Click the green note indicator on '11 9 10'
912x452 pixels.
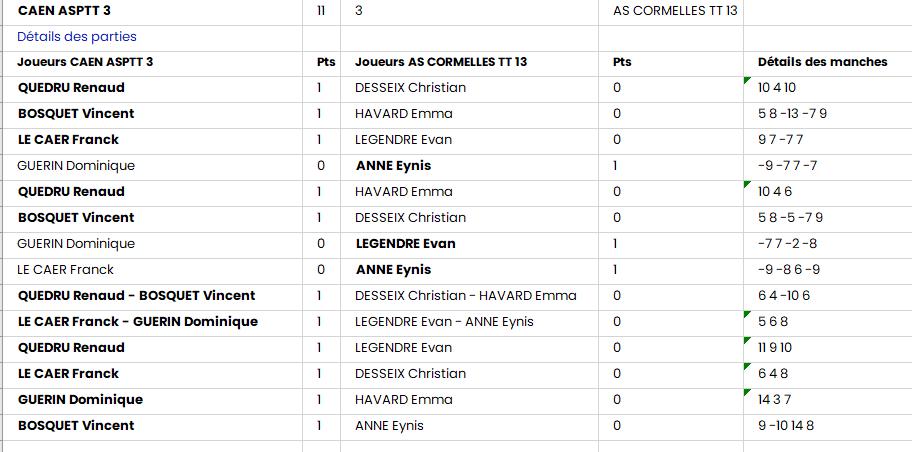point(748,339)
